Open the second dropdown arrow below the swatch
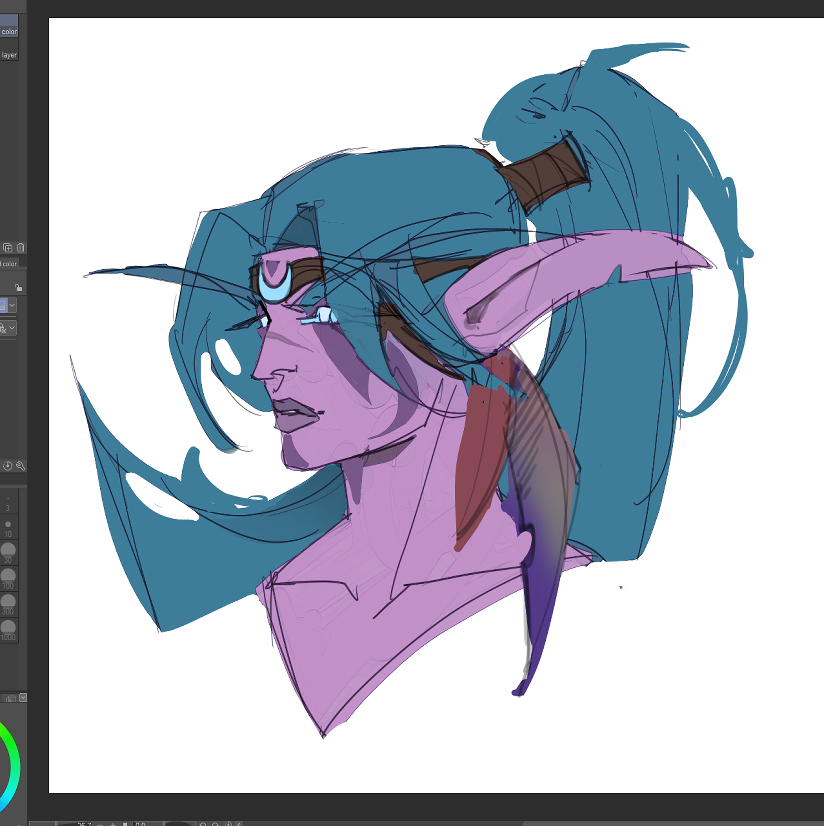The width and height of the screenshot is (824, 826). click(12, 328)
